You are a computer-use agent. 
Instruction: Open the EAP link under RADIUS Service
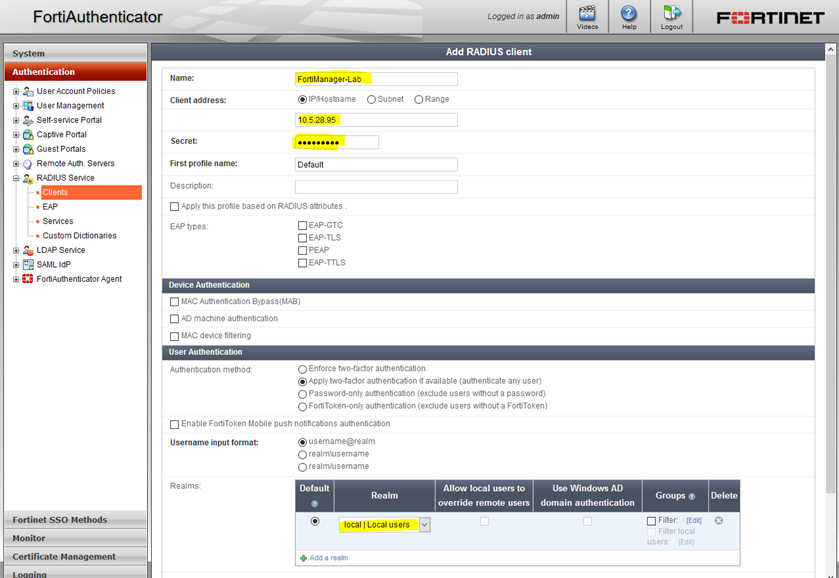50,207
